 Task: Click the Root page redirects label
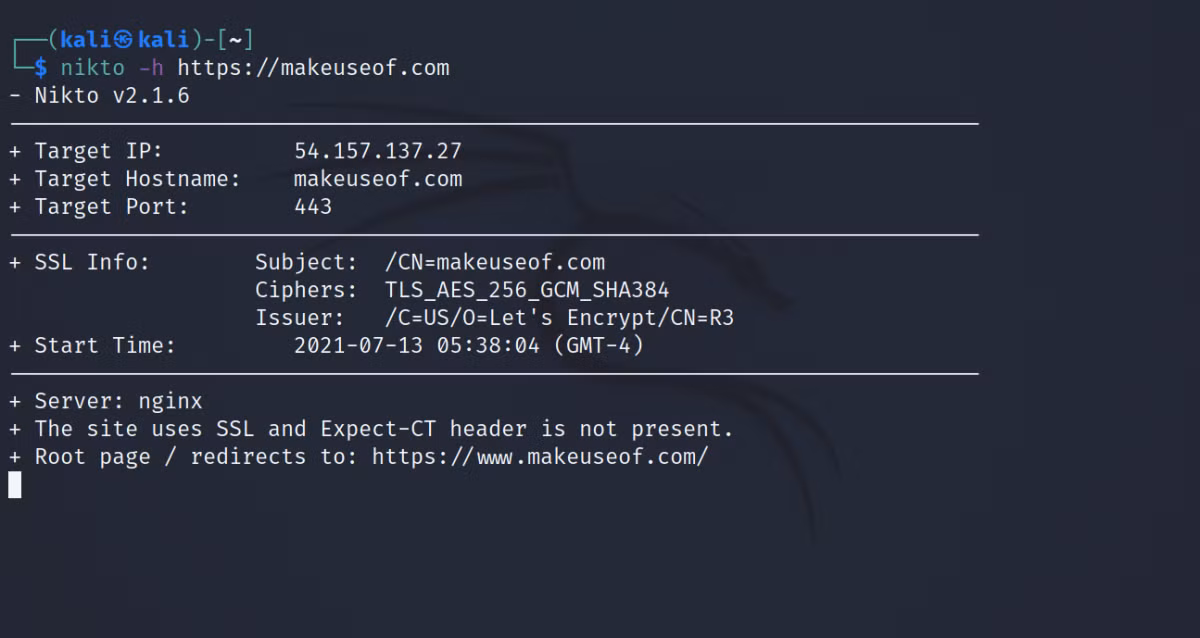(196, 457)
